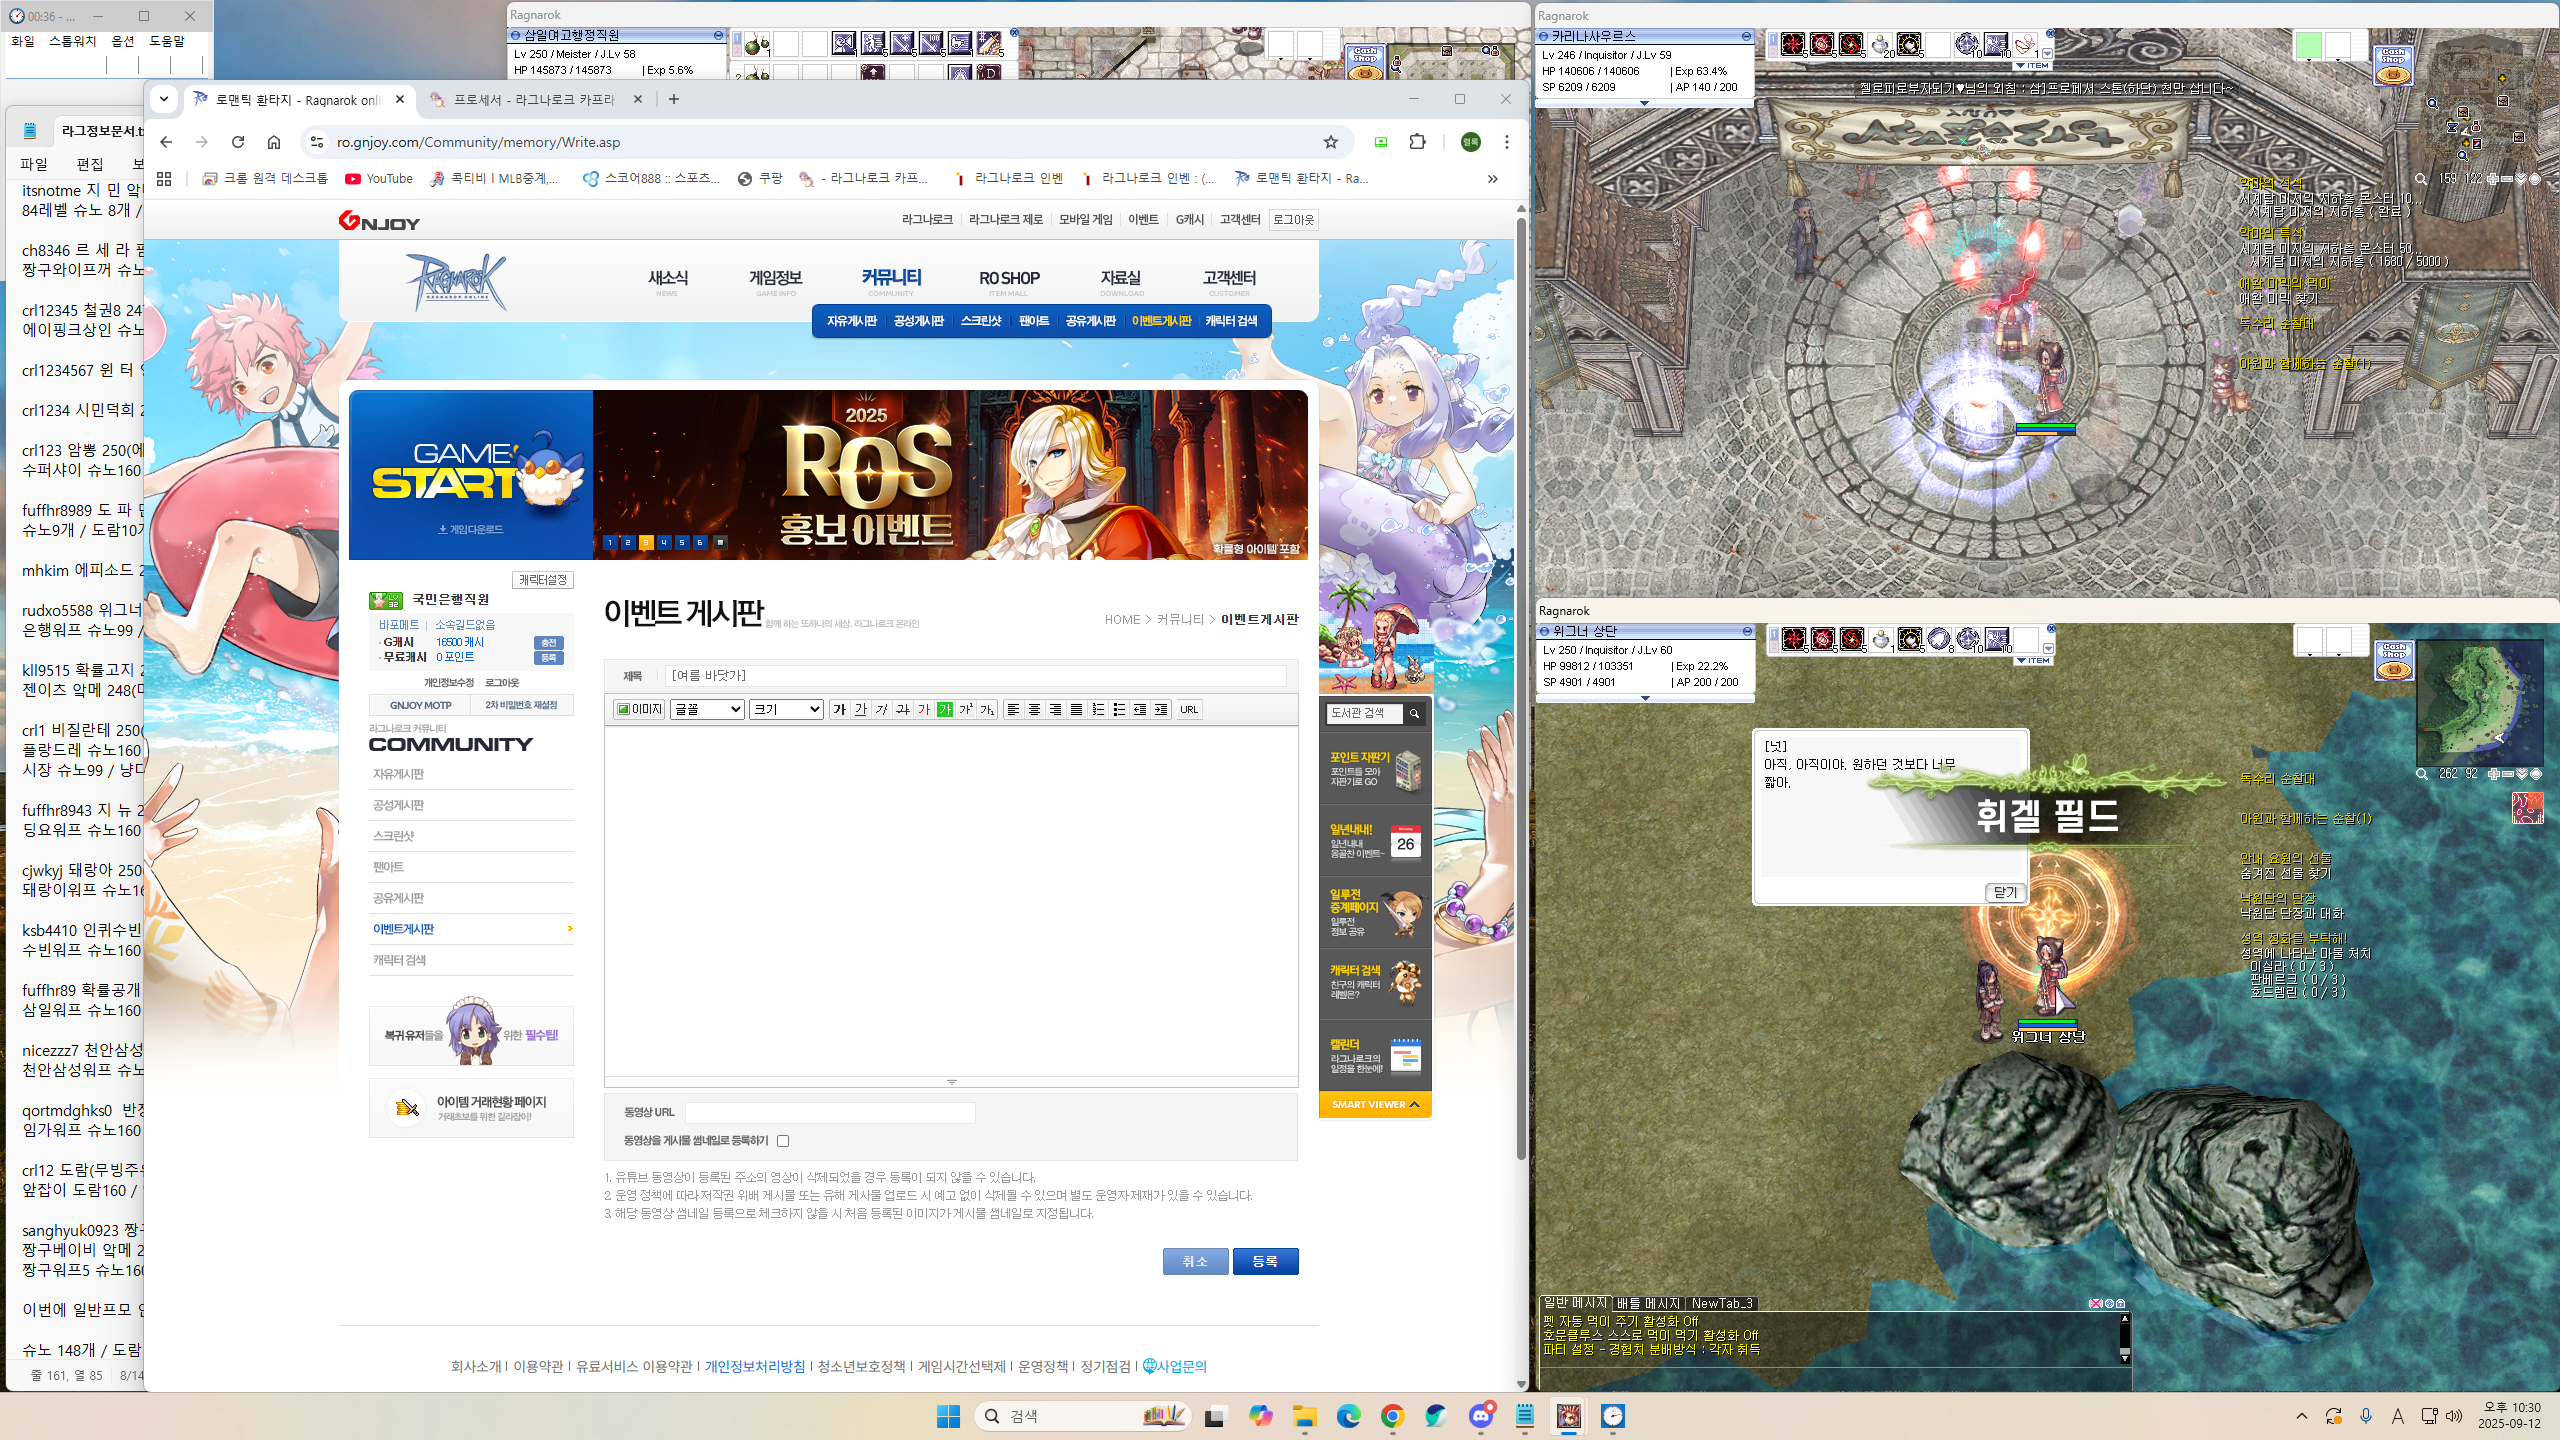The width and height of the screenshot is (2560, 1440).
Task: Click the 제목 title input field
Action: (976, 676)
